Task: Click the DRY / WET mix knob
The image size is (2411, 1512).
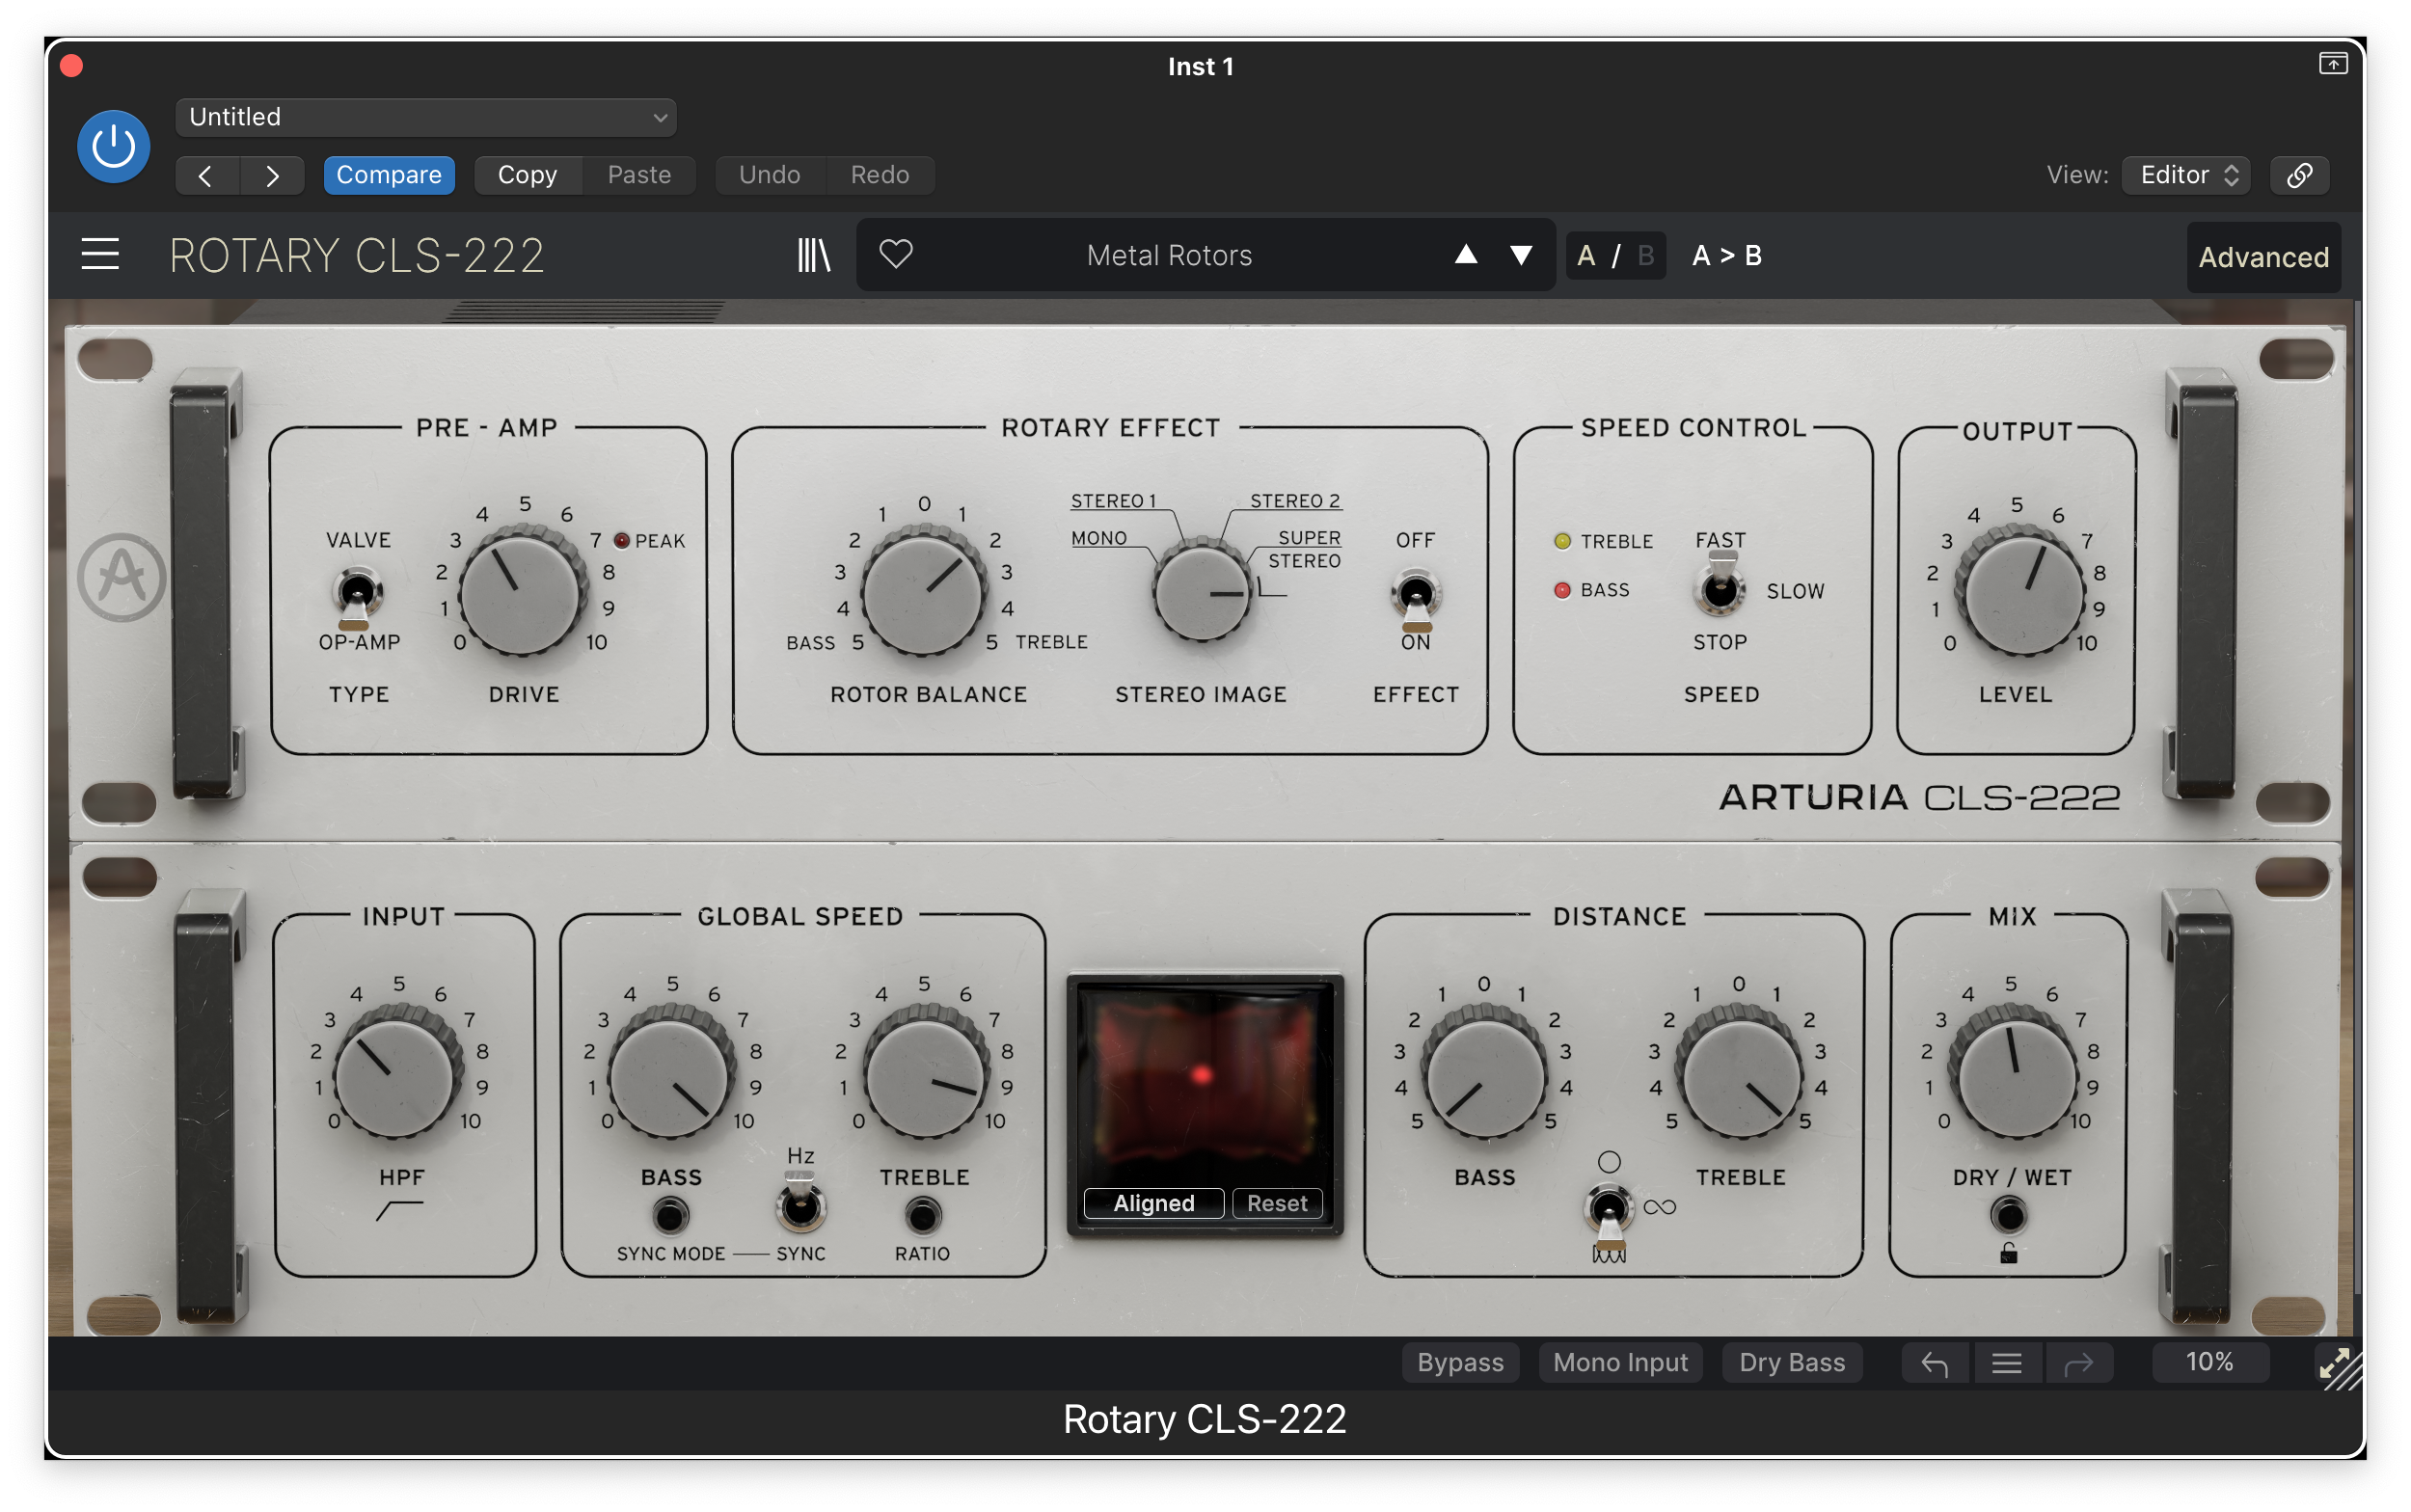Action: (2013, 1074)
